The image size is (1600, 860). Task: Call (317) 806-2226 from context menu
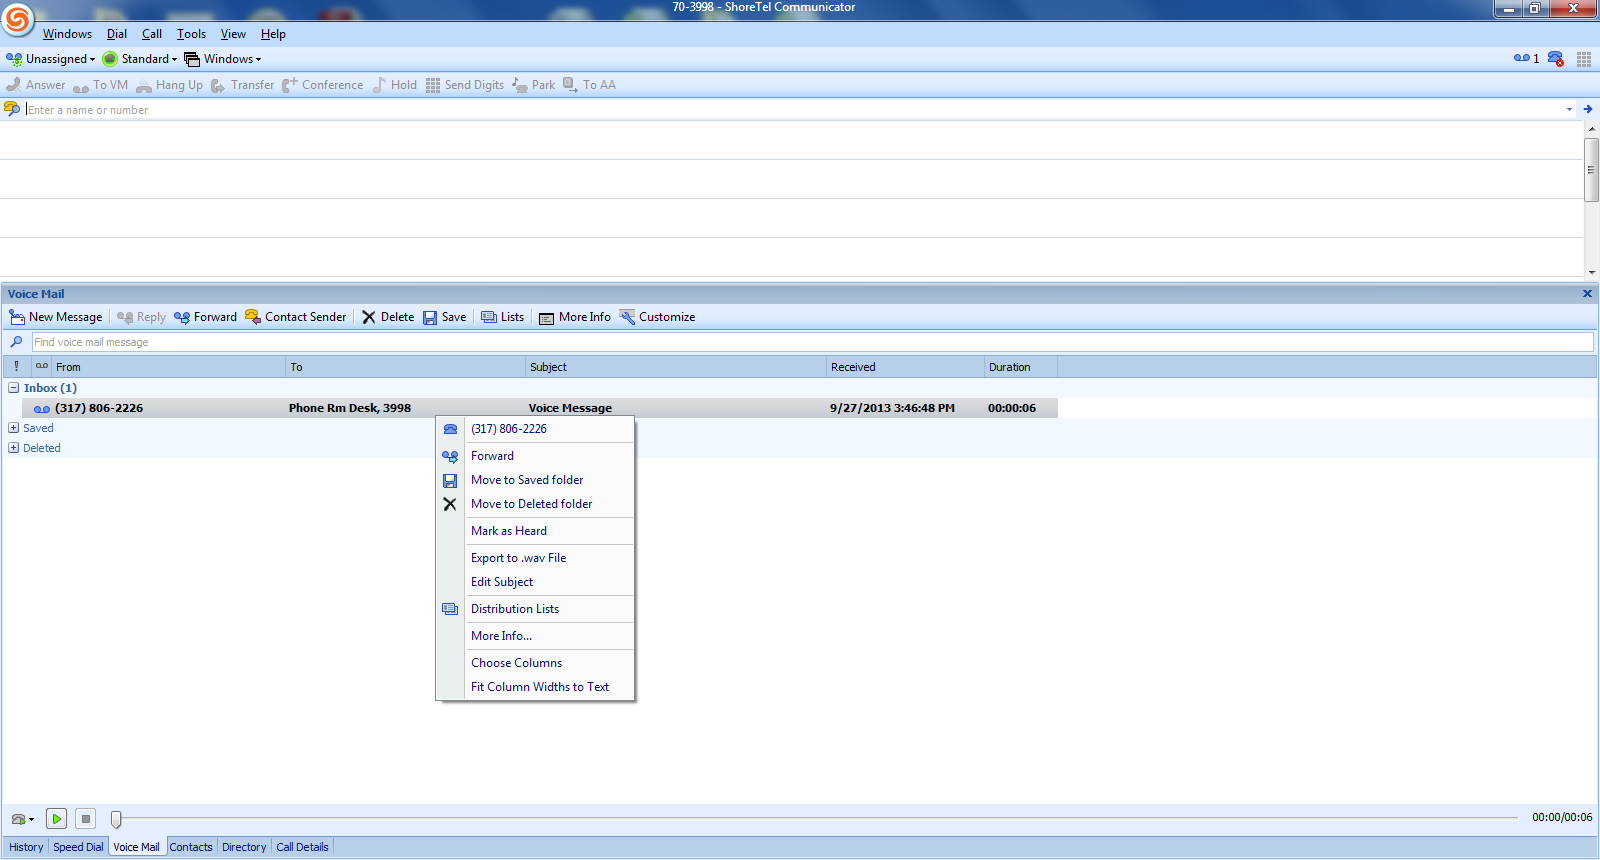(x=535, y=429)
